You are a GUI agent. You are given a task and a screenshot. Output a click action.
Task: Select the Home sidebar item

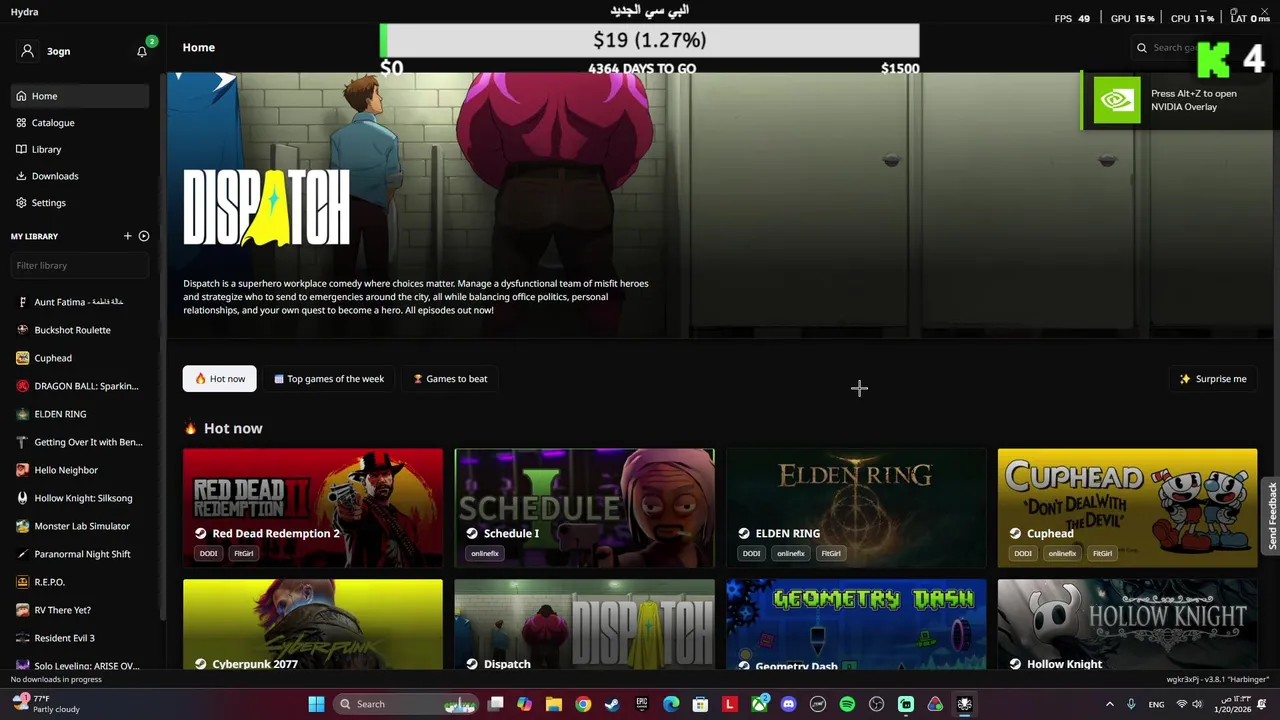point(80,96)
